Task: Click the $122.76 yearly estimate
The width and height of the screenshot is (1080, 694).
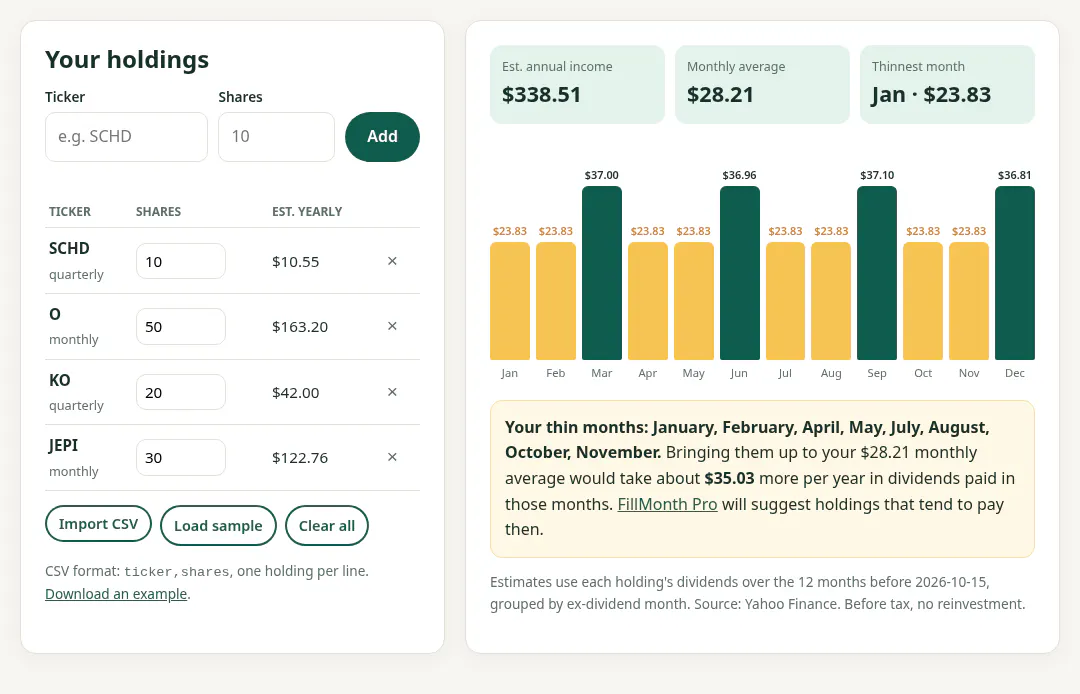Action: 300,458
